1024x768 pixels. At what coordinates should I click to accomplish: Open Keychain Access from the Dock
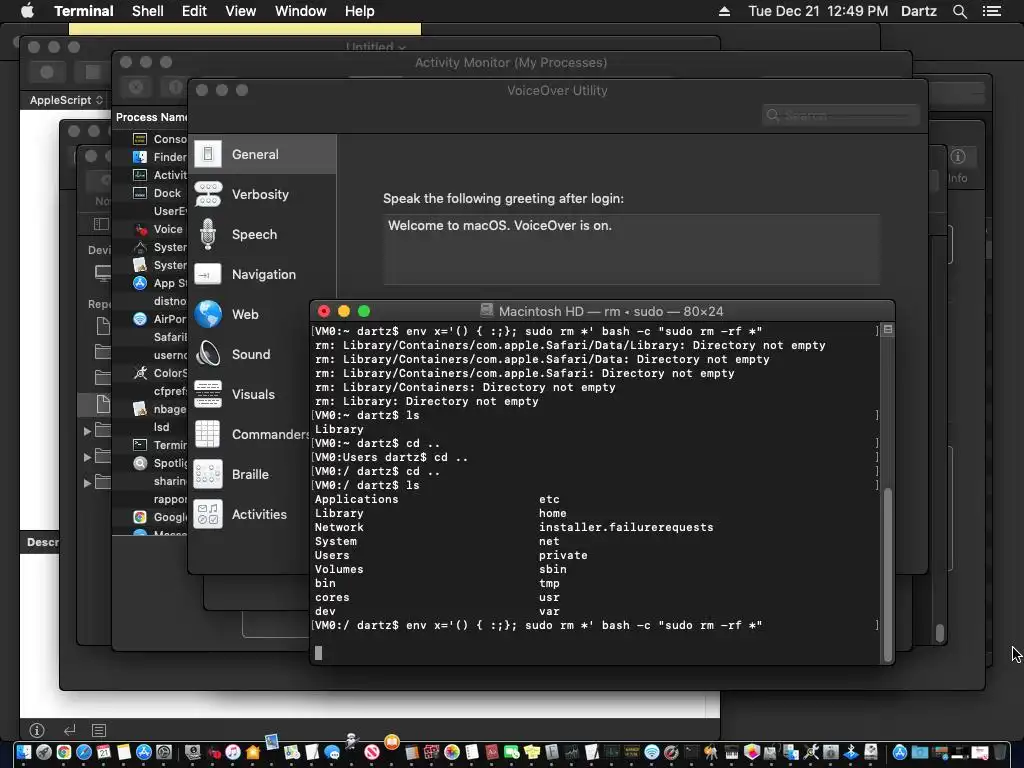(712, 752)
